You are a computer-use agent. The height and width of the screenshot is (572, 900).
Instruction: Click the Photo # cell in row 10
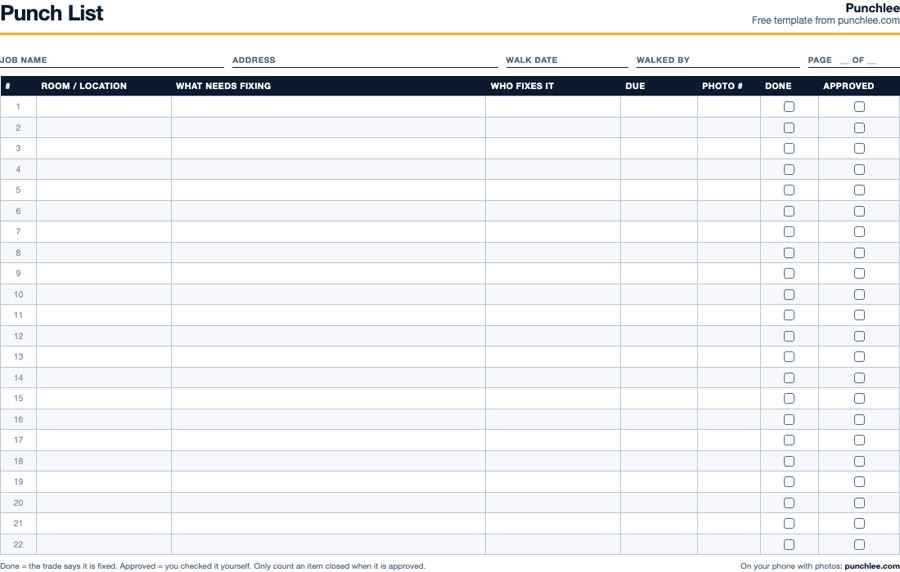point(729,294)
